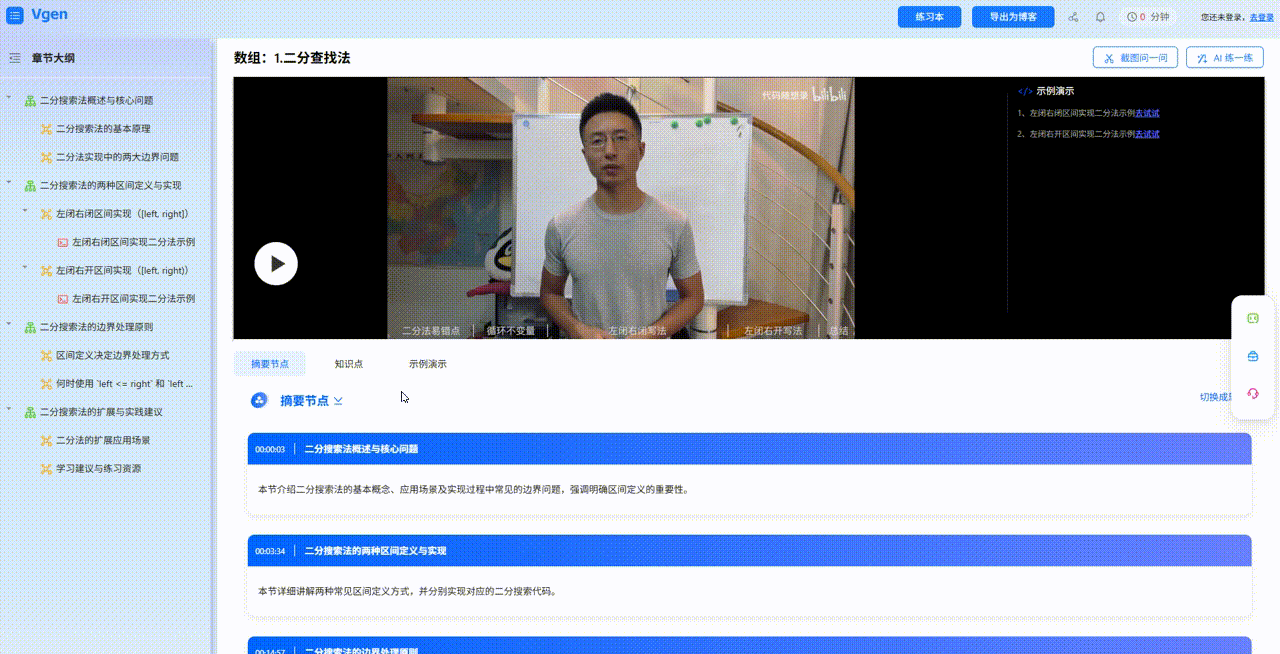The width and height of the screenshot is (1280, 654).
Task: Click the 练习本 button
Action: (x=930, y=17)
